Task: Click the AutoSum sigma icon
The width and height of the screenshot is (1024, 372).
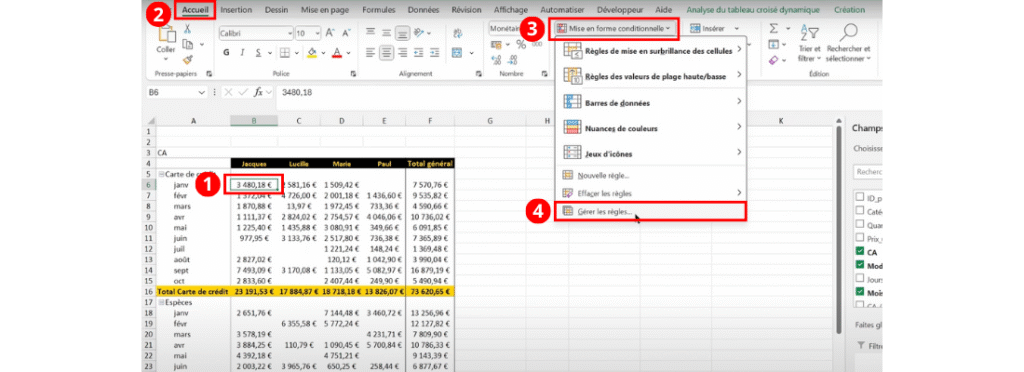Action: 774,29
